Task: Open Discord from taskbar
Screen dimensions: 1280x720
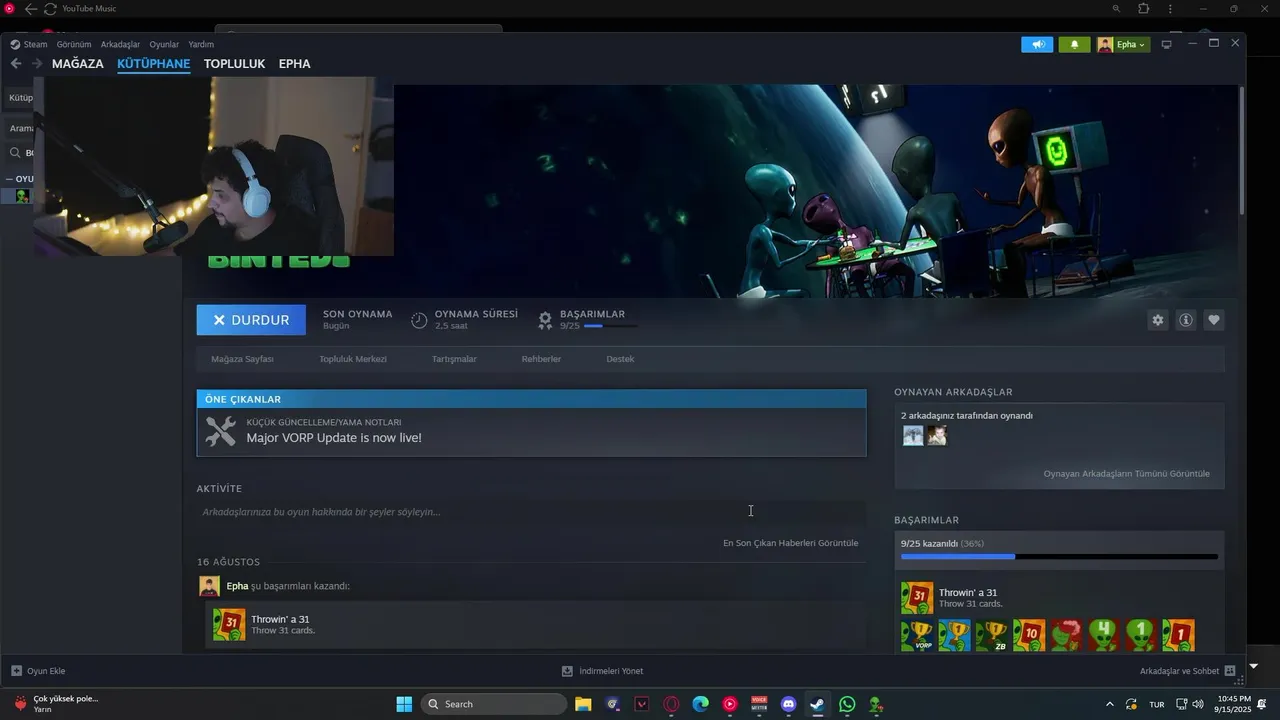Action: (788, 704)
